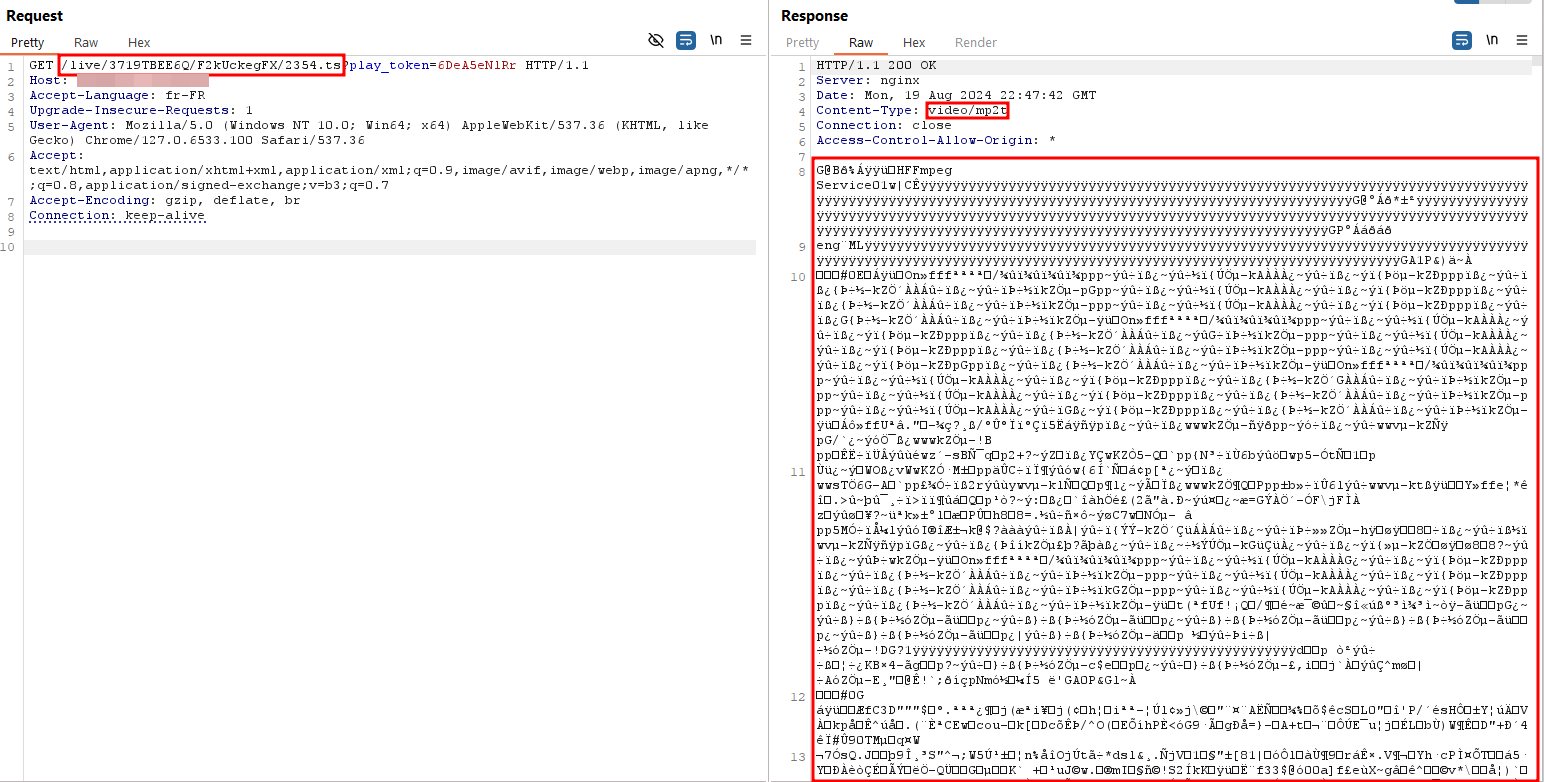Screen dimensions: 1544x782
Task: Select the Response Pretty tab
Action: point(802,43)
